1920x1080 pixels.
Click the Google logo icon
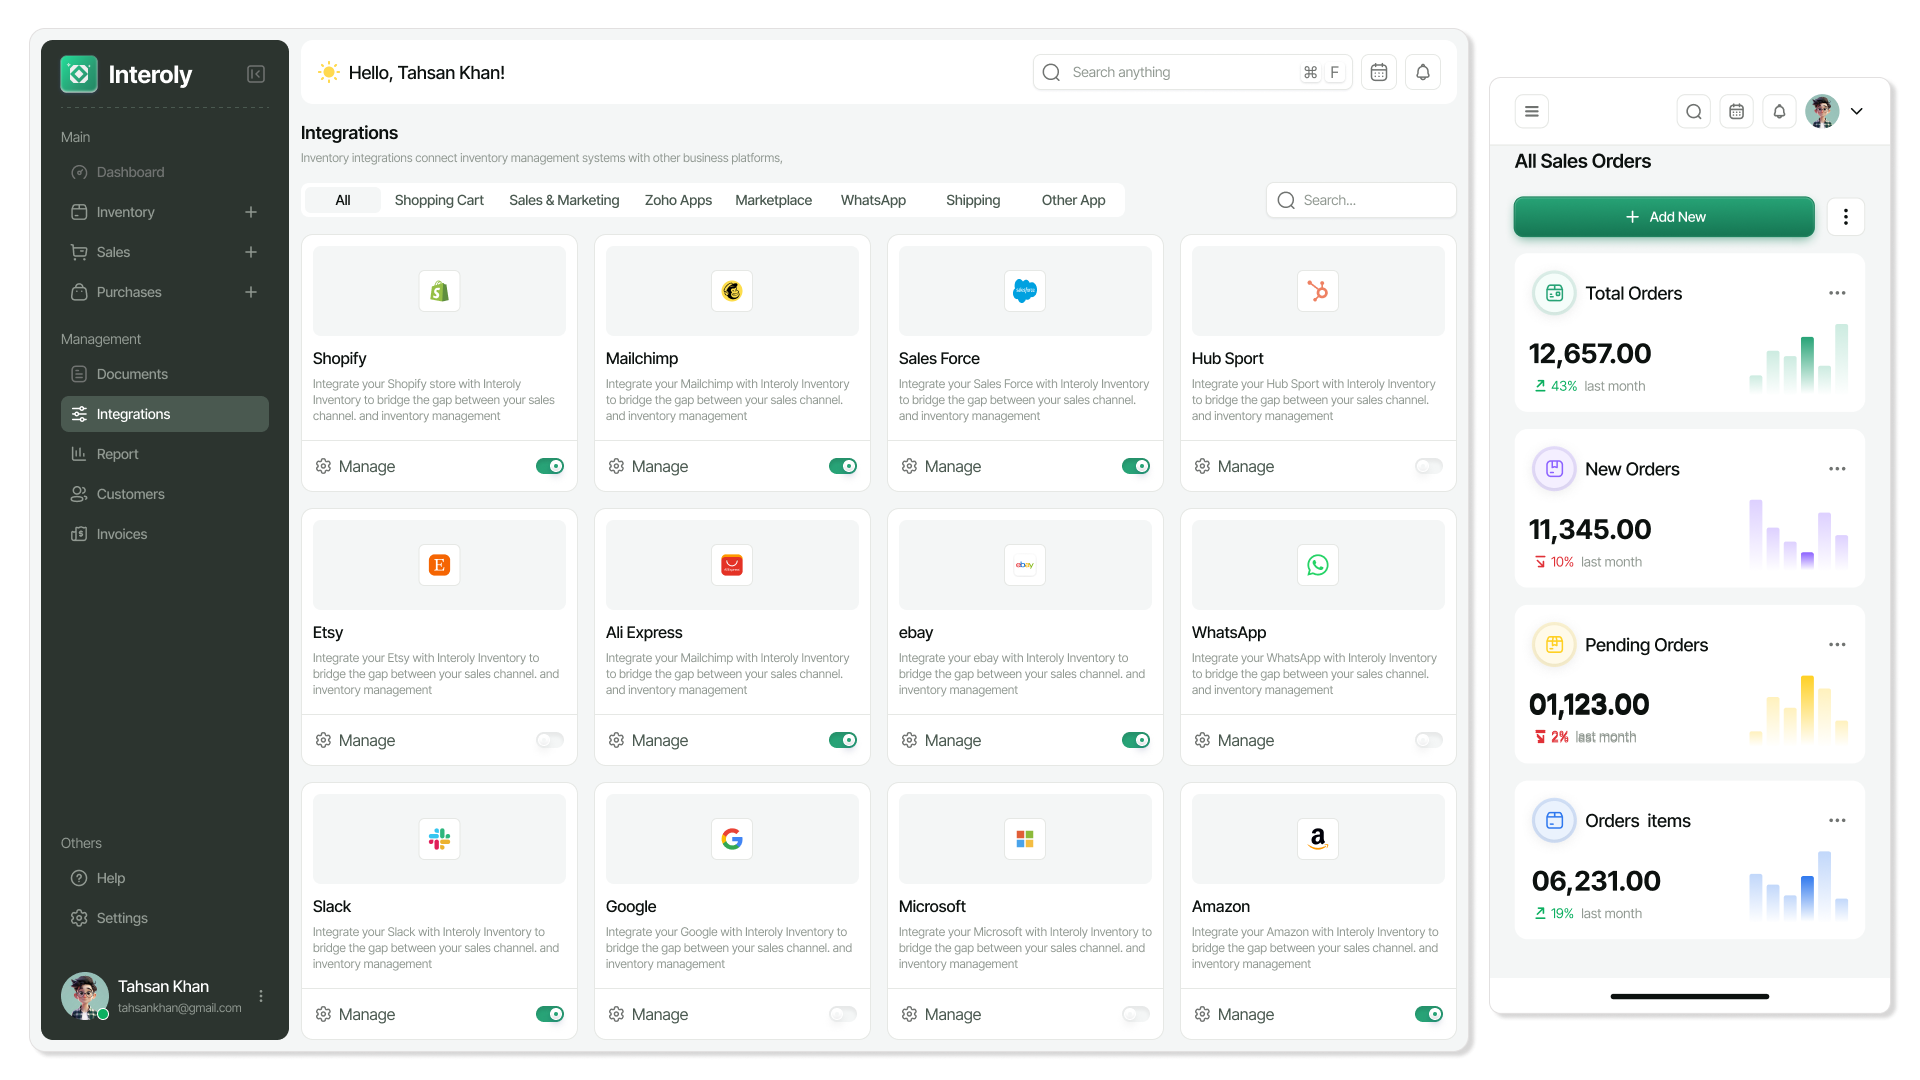[732, 839]
